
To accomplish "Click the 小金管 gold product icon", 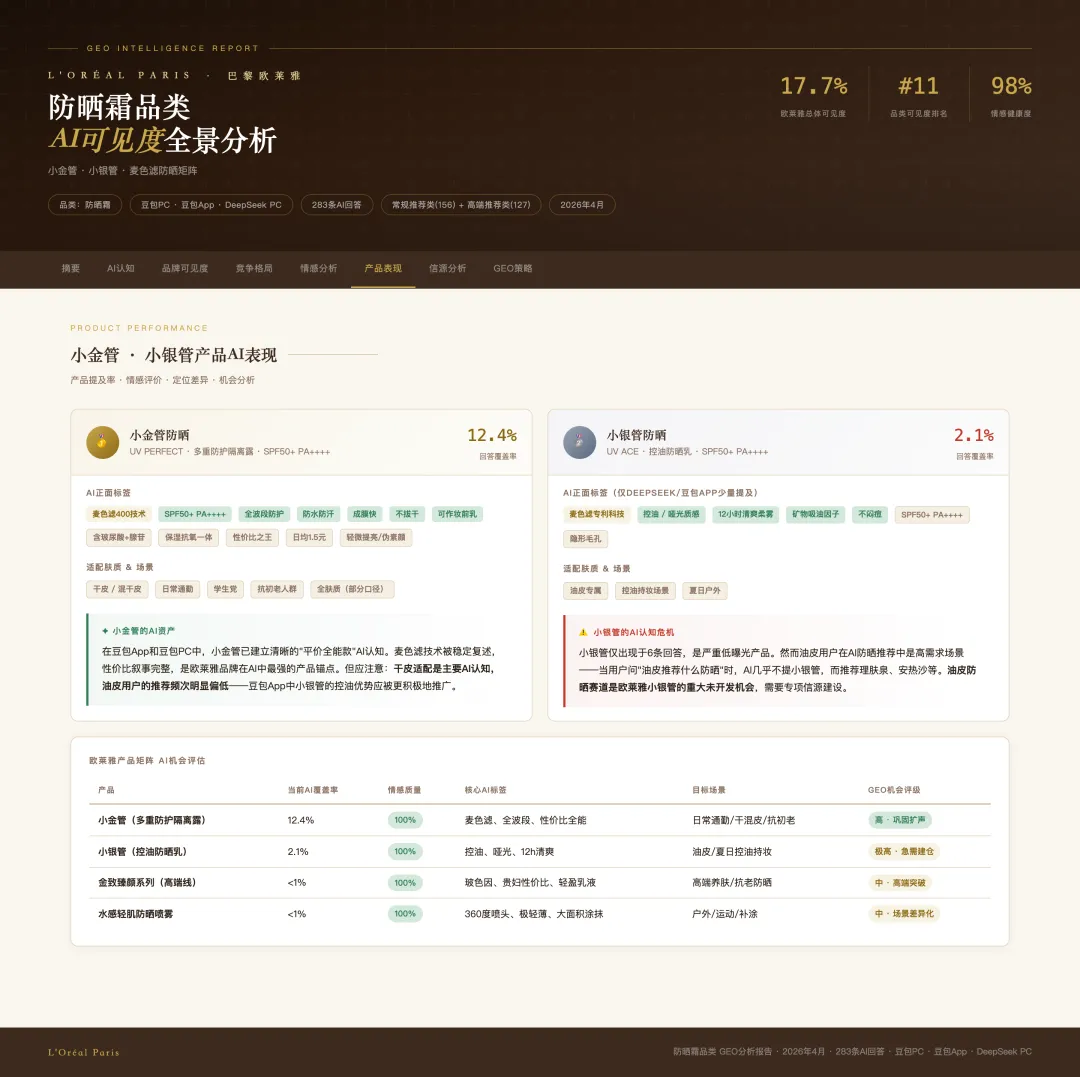I will click(103, 442).
